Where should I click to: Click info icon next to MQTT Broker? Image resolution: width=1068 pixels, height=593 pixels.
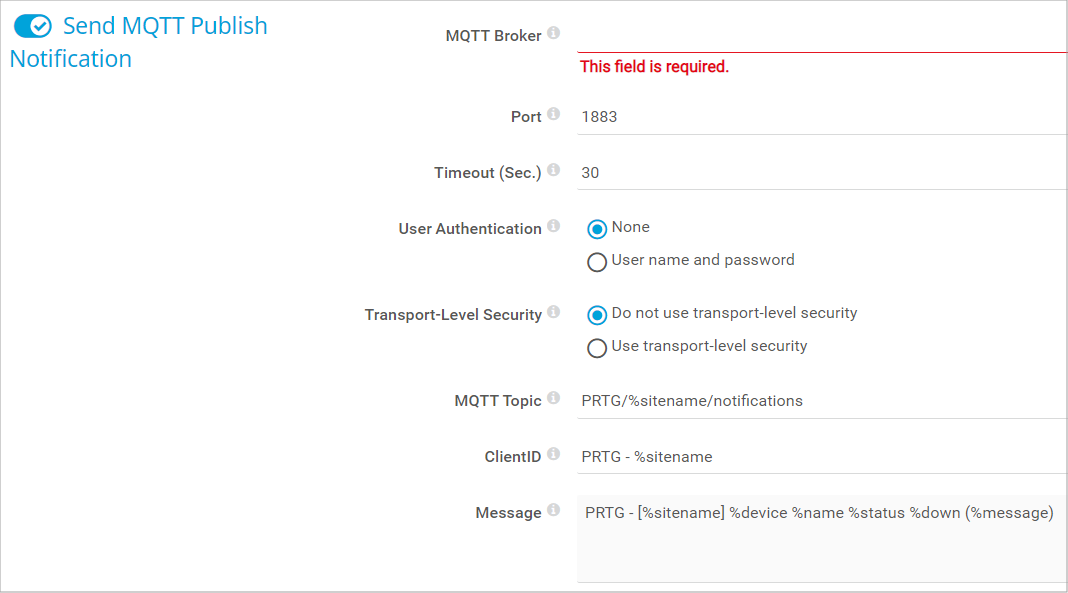[554, 33]
